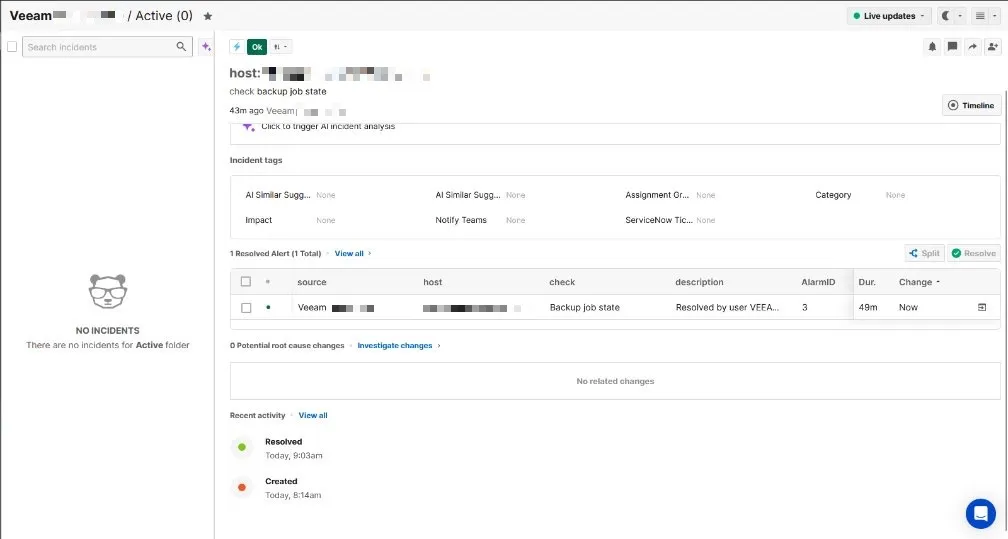Check the alerts table header checkbox

pyautogui.click(x=246, y=282)
